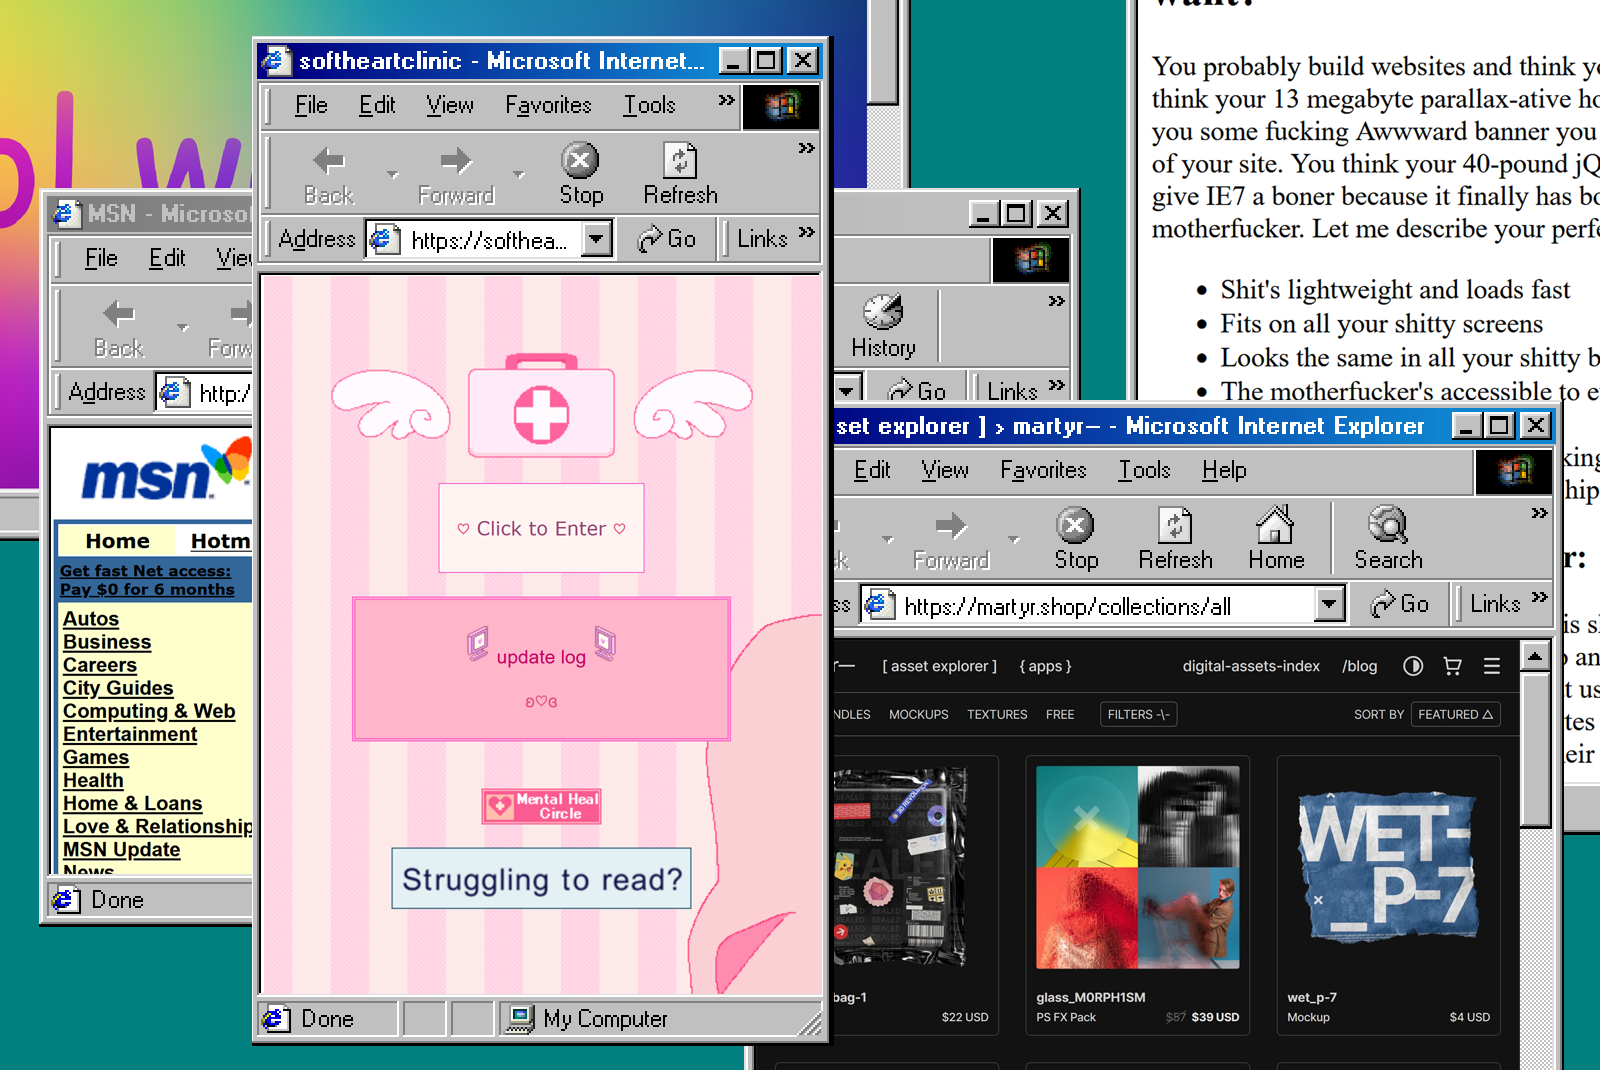
Task: Click Back arrow in softheartclinic window
Action: click(329, 160)
